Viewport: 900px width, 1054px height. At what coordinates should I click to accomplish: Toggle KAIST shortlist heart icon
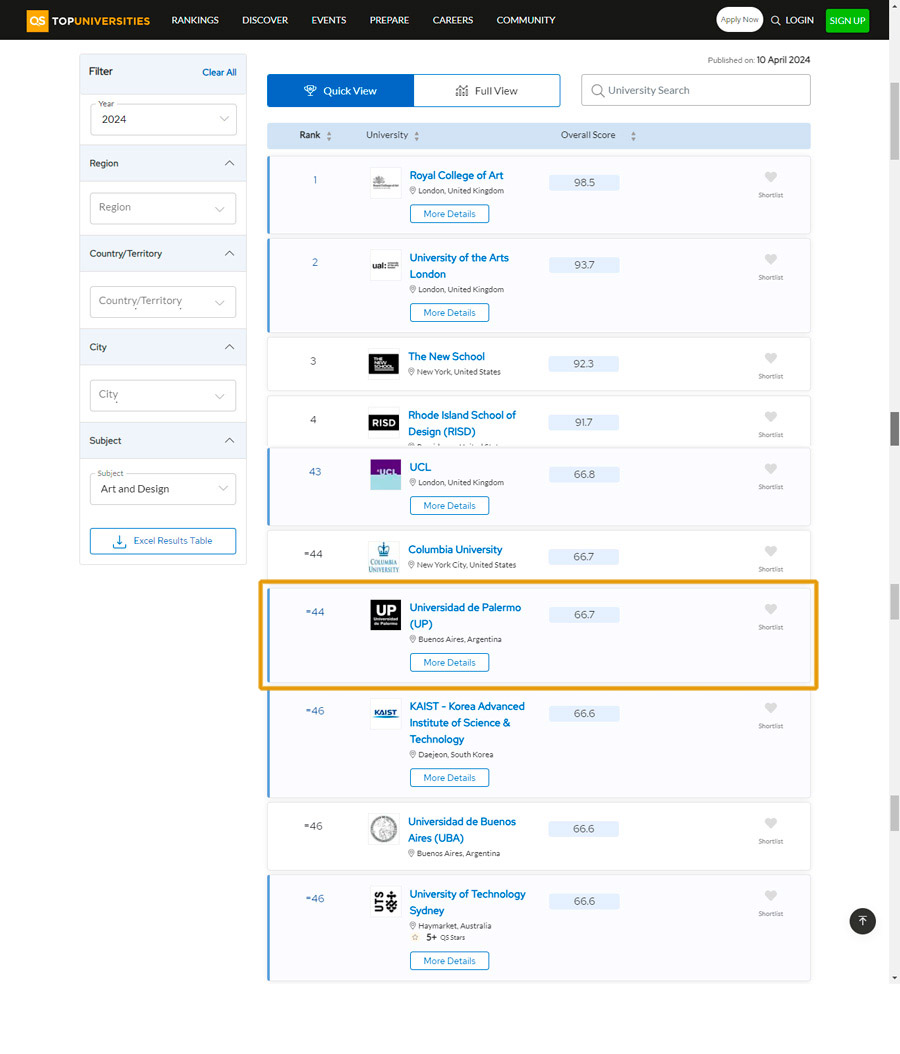pyautogui.click(x=771, y=708)
